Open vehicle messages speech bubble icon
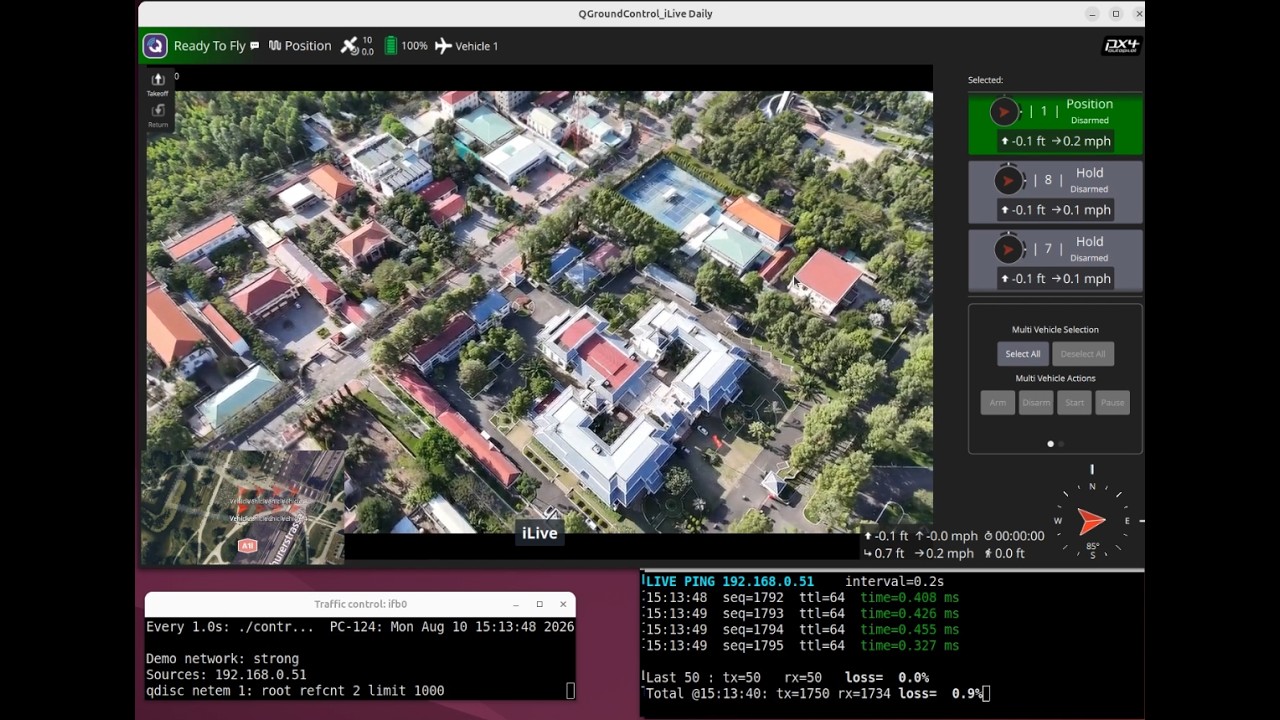The width and height of the screenshot is (1280, 720). coord(255,46)
